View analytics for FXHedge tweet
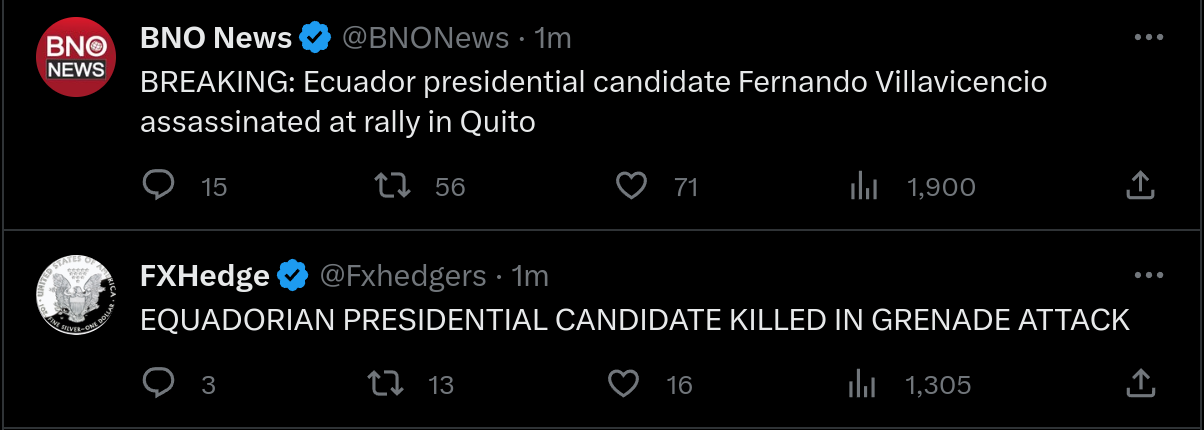Screen dimensions: 1204x430 (861, 384)
